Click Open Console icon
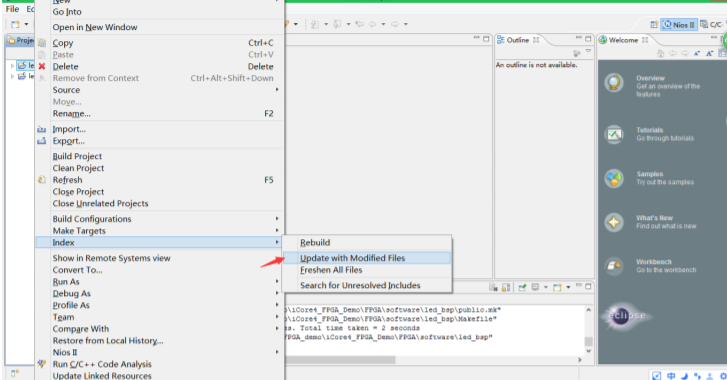This screenshot has width=727, height=380. click(x=557, y=288)
